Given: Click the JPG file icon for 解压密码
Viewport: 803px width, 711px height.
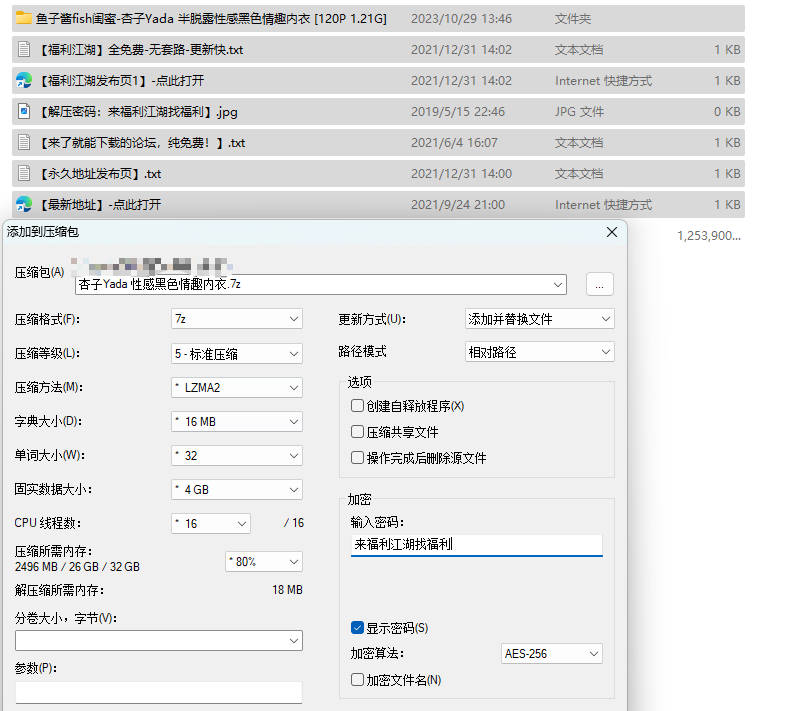Looking at the screenshot, I should click(24, 111).
